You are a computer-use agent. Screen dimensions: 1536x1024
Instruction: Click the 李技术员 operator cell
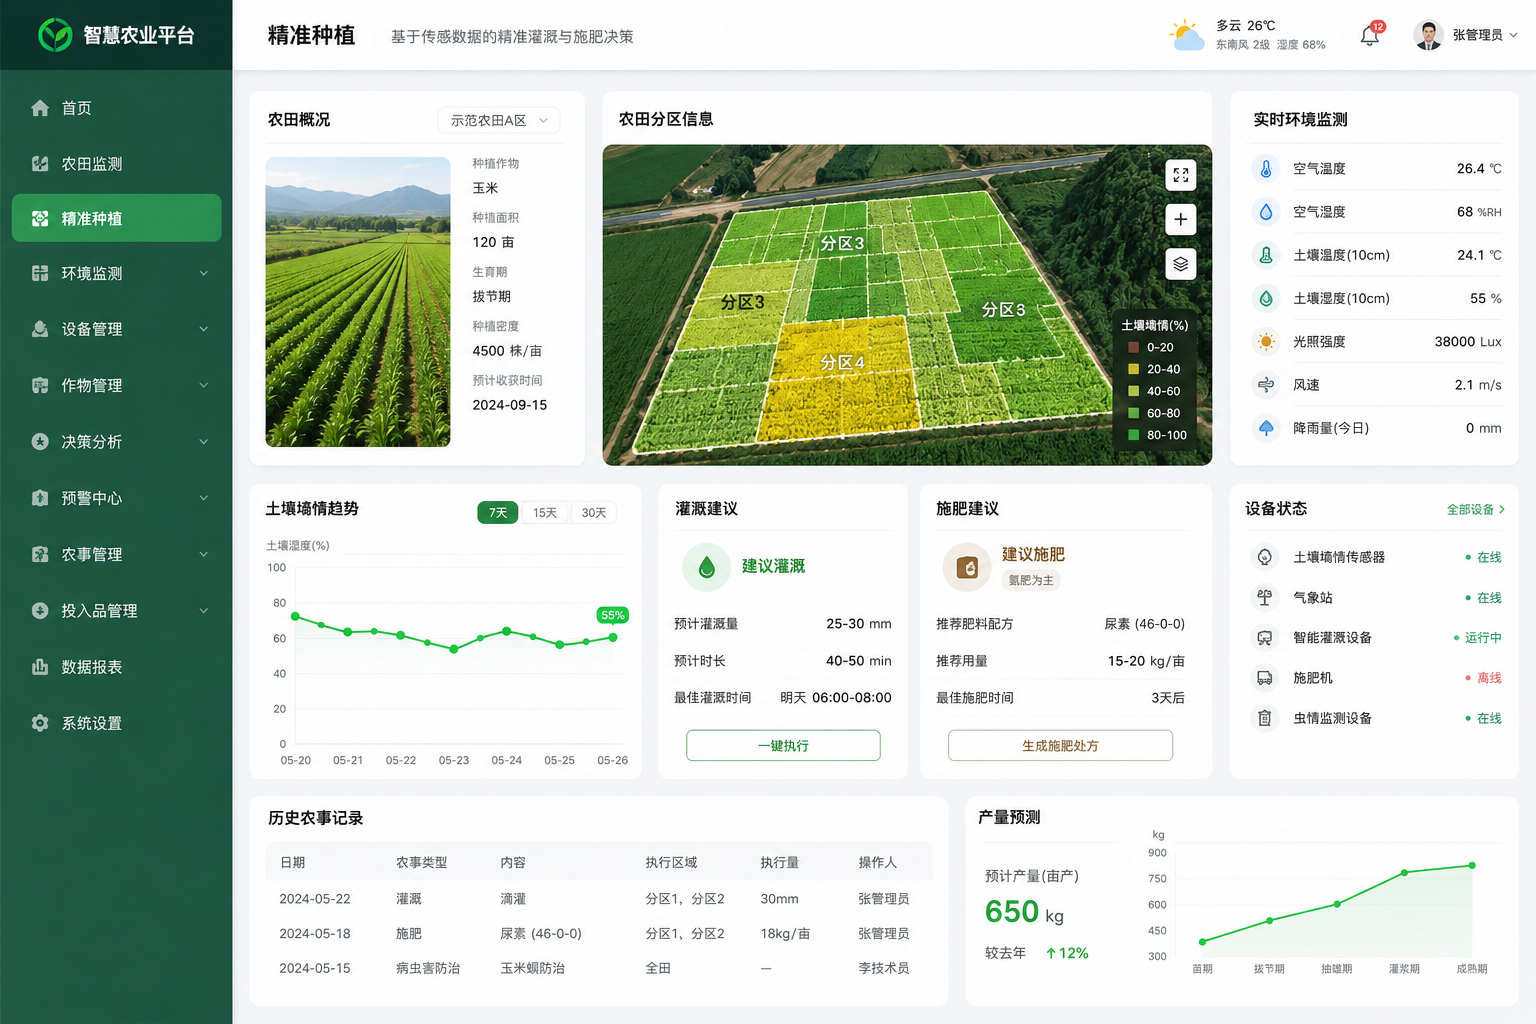coord(884,968)
